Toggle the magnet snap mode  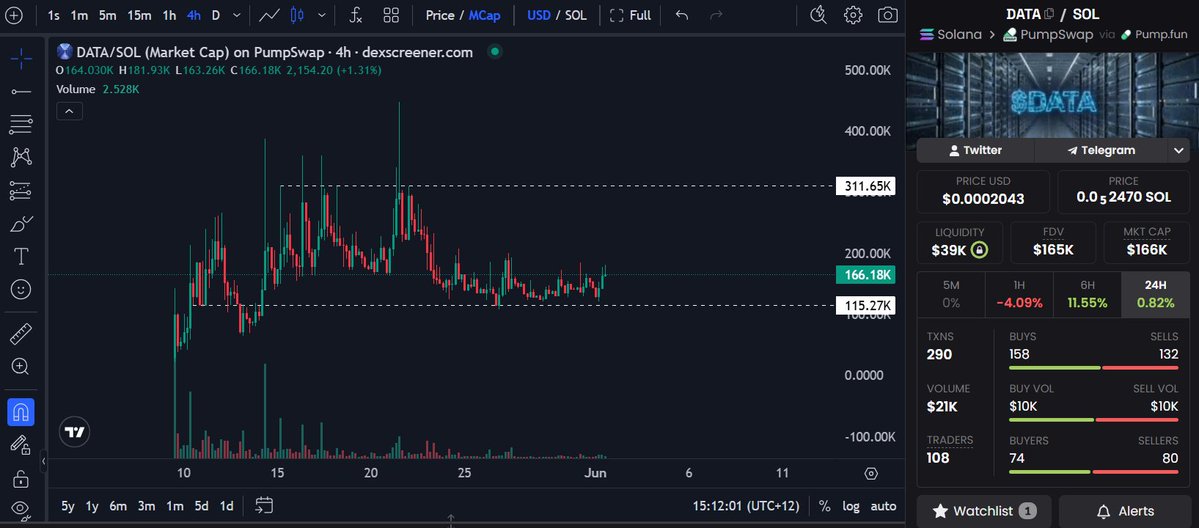(x=21, y=412)
